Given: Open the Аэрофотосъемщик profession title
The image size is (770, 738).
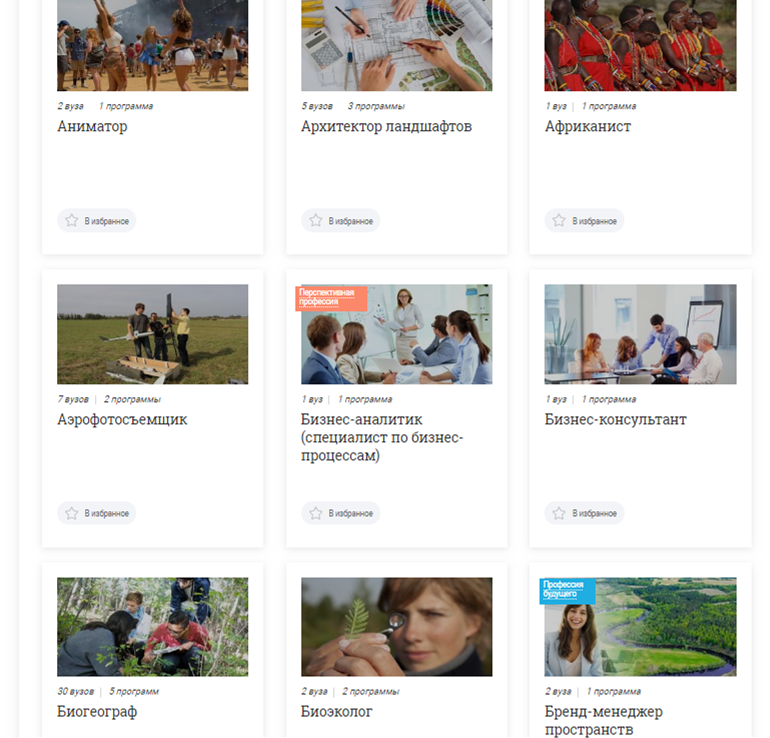Looking at the screenshot, I should click(122, 419).
